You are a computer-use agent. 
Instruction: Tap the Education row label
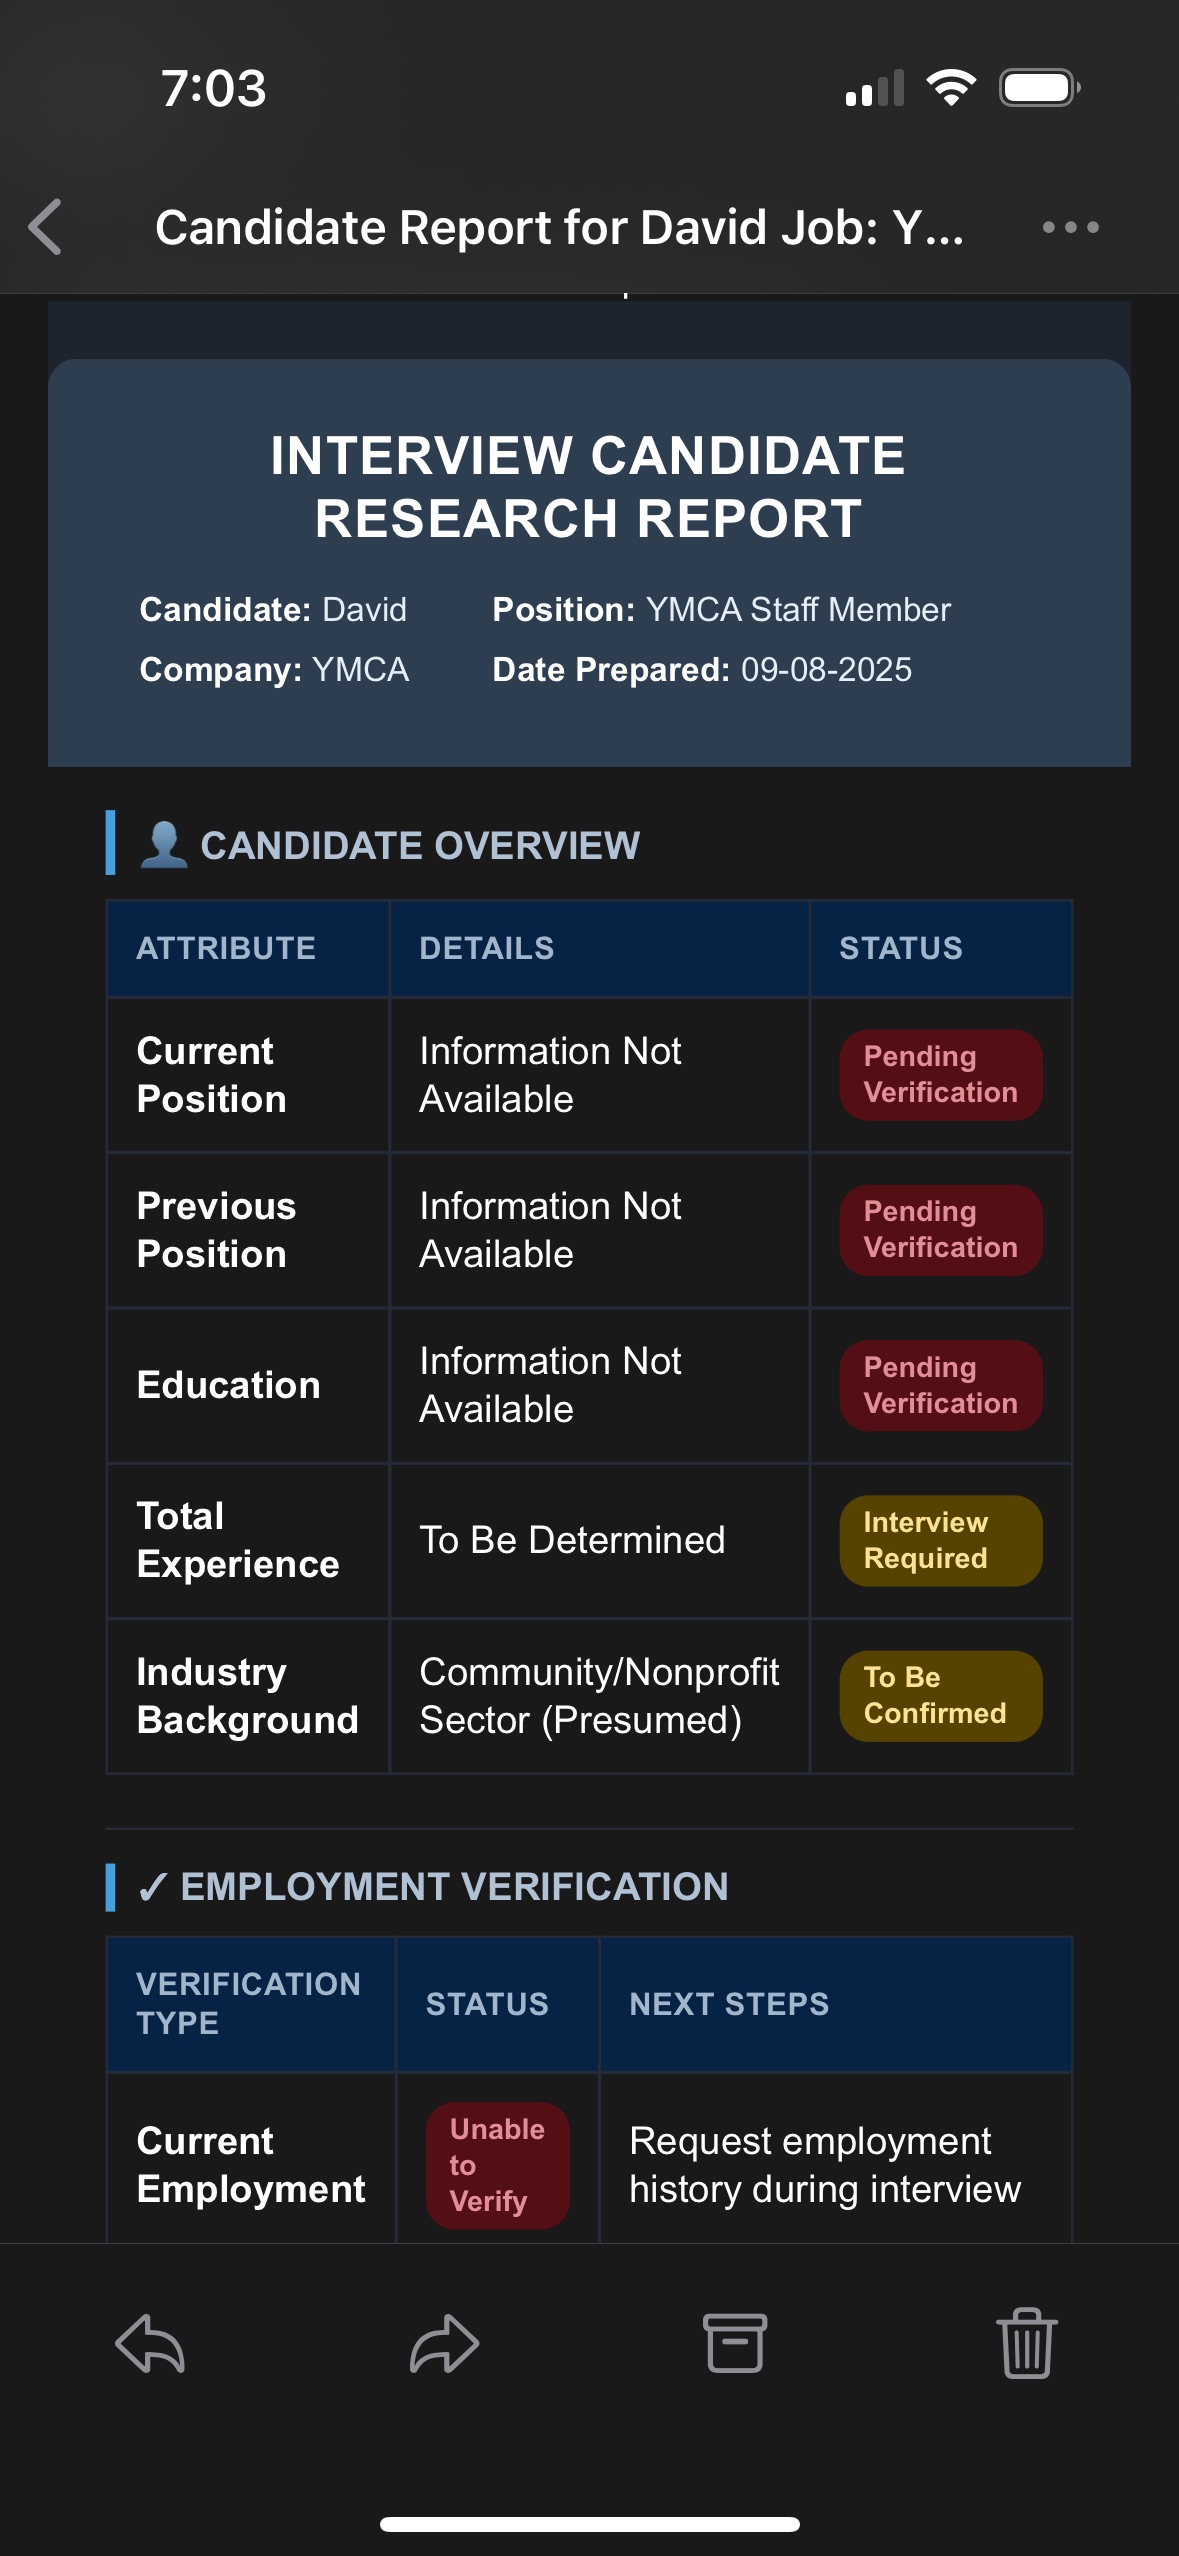228,1385
